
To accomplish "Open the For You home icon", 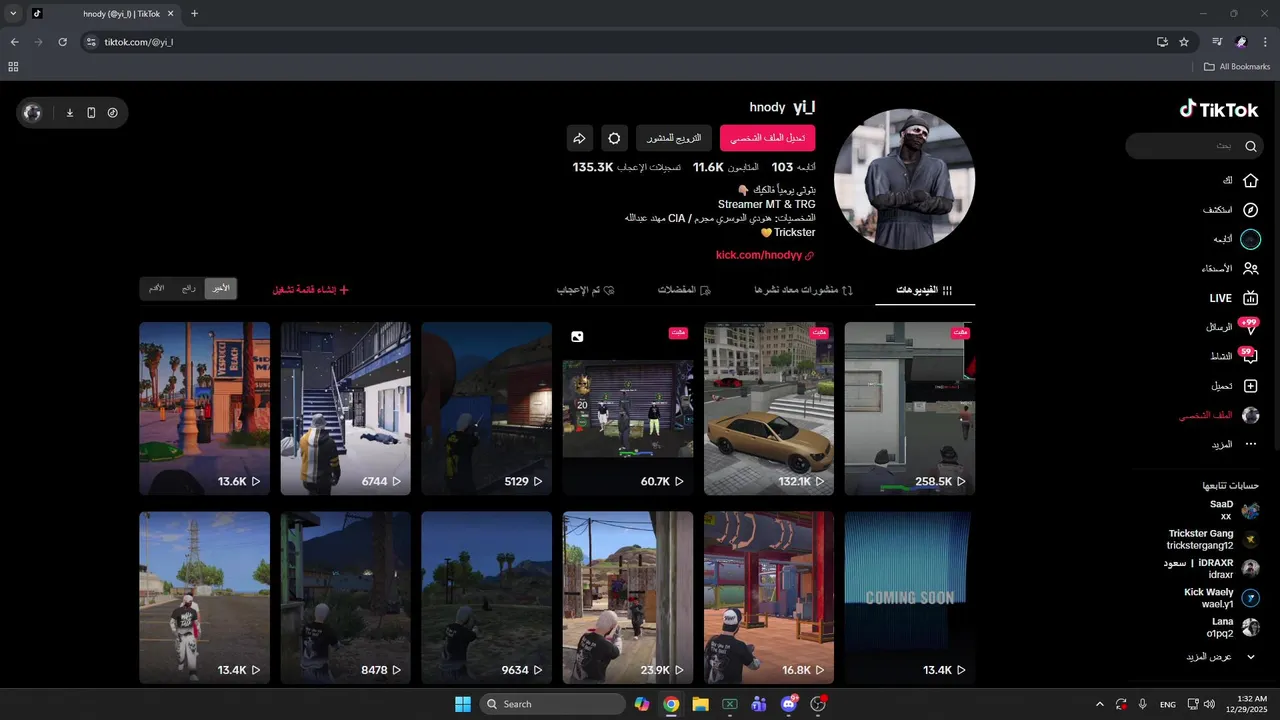I will click(1250, 181).
